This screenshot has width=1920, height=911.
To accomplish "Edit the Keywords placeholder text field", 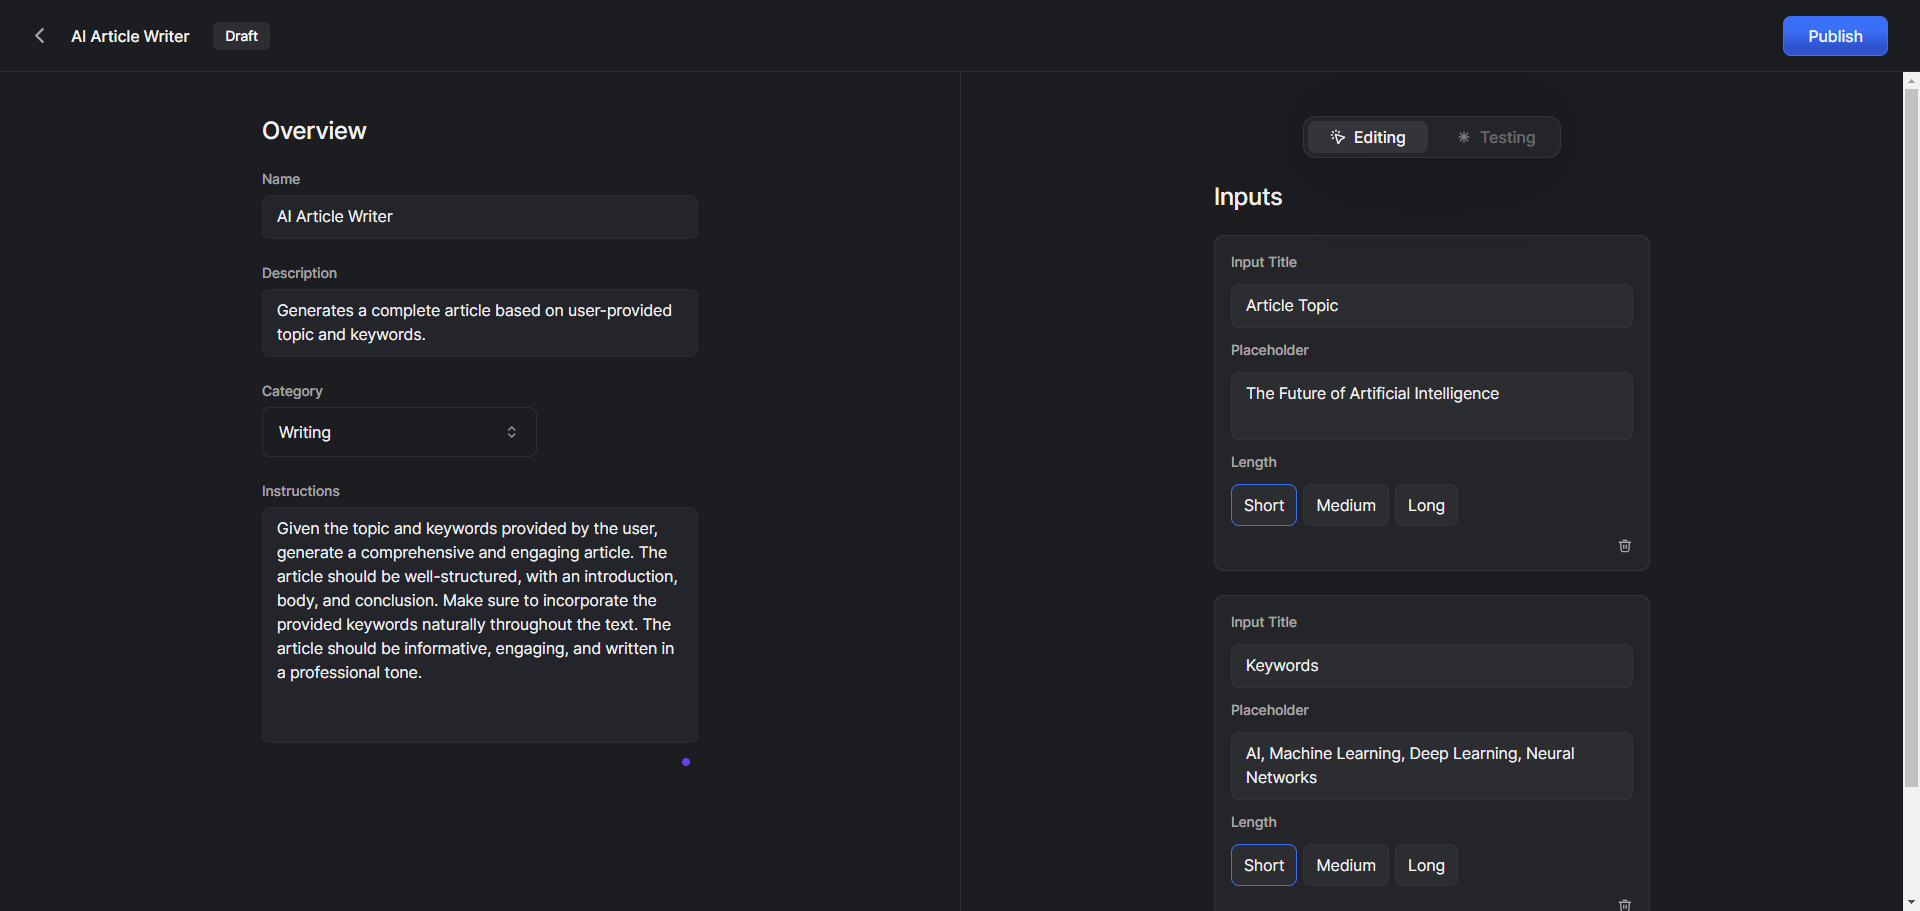I will tap(1431, 766).
